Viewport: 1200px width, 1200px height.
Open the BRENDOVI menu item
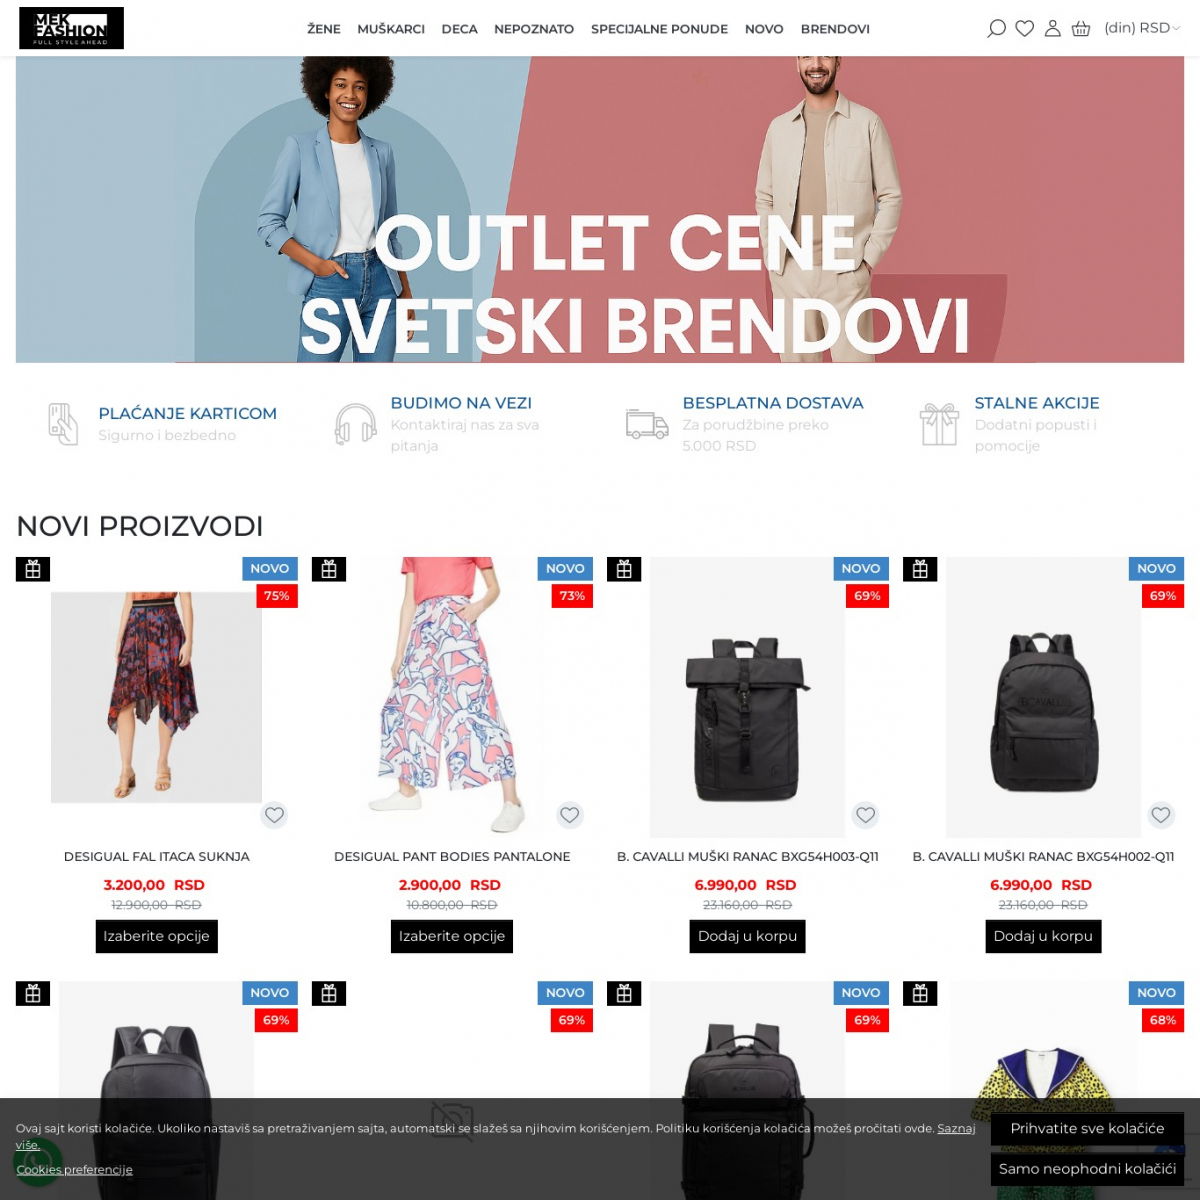[835, 29]
